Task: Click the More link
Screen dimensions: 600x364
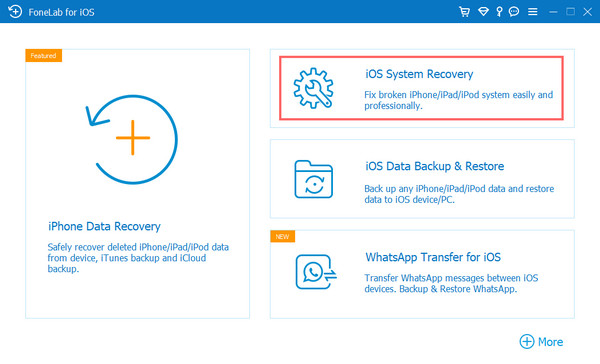Action: point(550,342)
